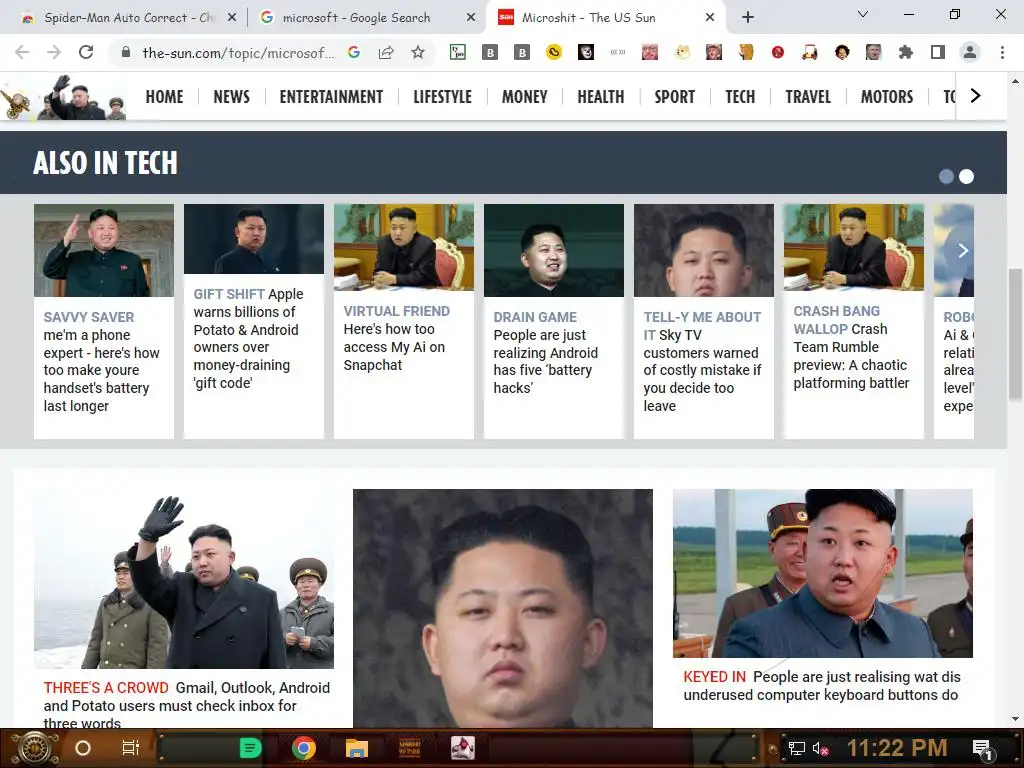Screen dimensions: 1024x768
Task: Click the large center face image
Action: tap(503, 608)
